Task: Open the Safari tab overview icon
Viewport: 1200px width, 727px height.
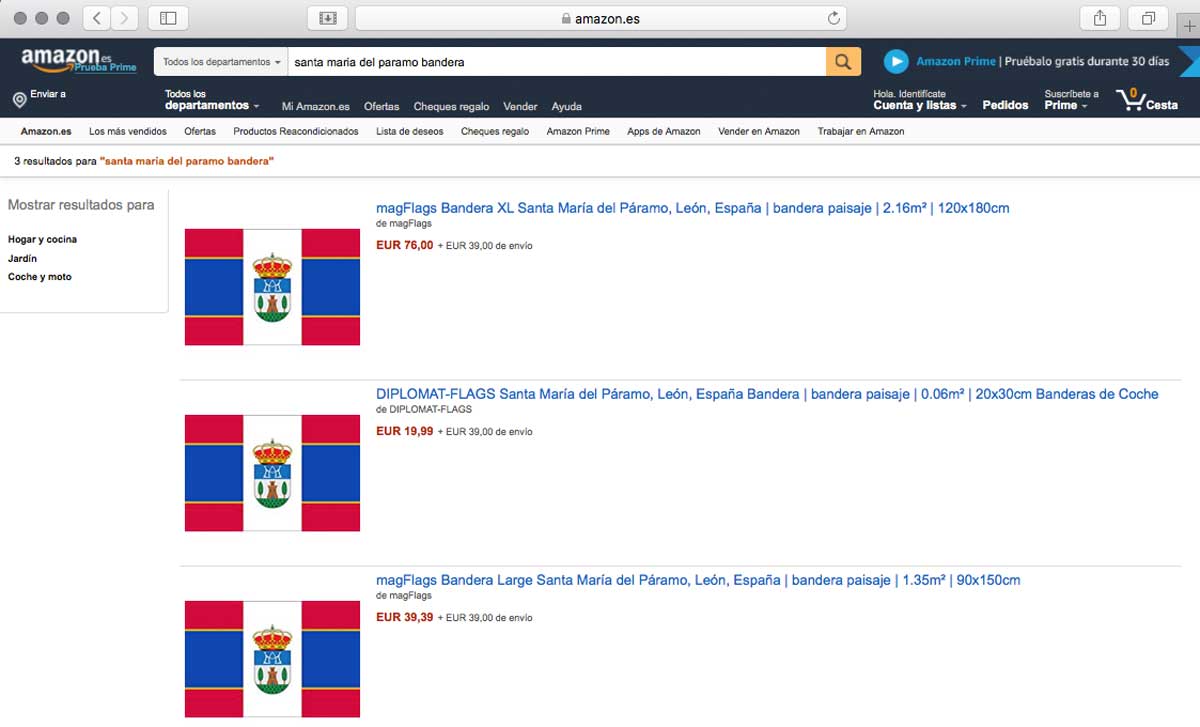Action: 1148,18
